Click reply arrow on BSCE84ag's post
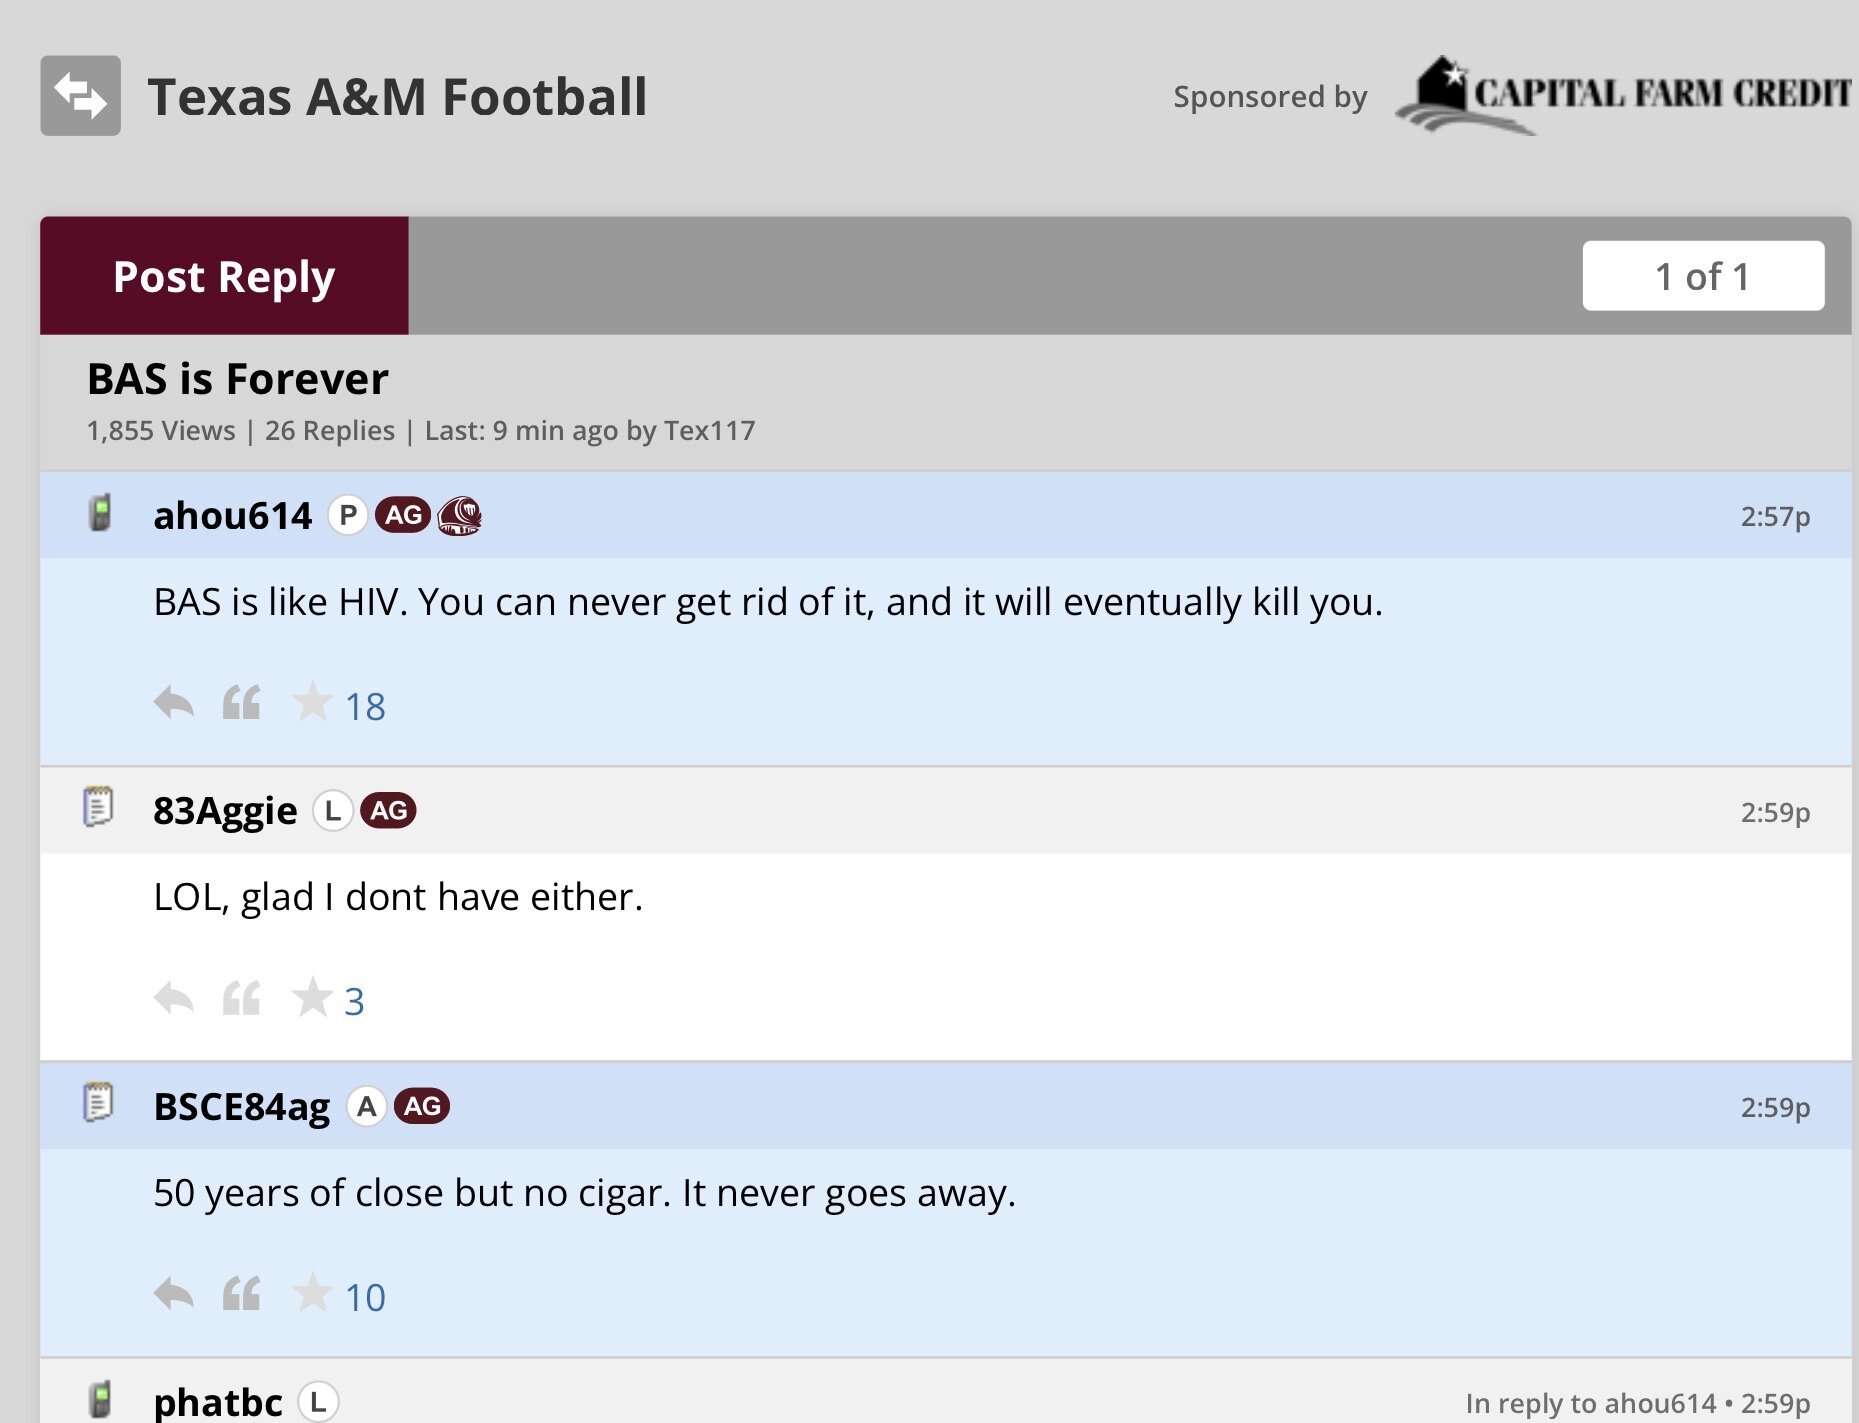The height and width of the screenshot is (1423, 1859). [x=174, y=1294]
